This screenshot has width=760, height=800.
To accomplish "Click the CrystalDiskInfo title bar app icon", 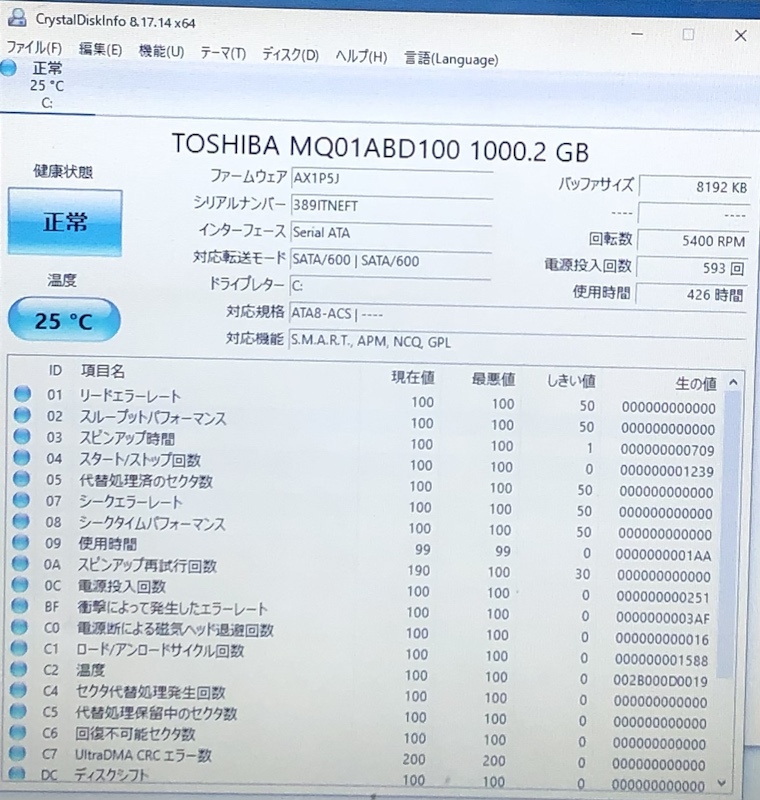I will [x=17, y=17].
